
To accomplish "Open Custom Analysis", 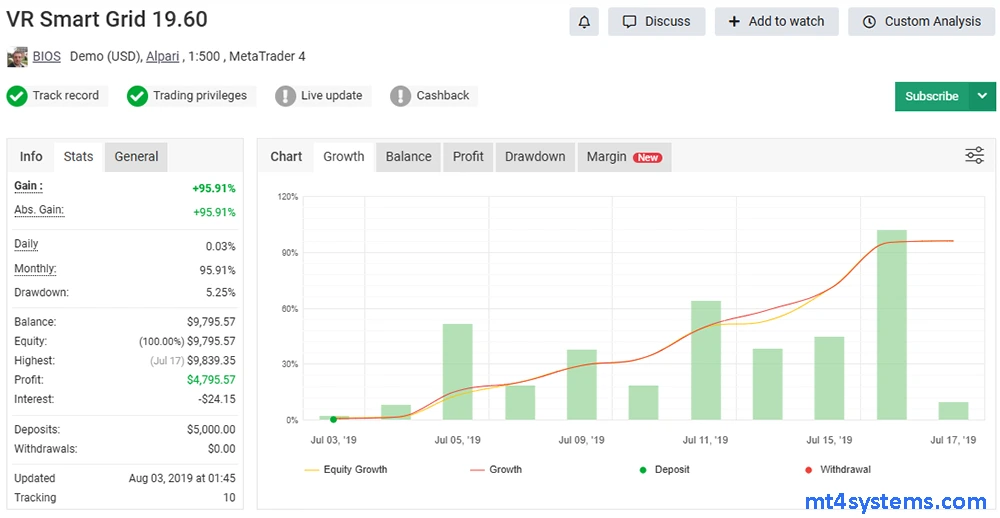I will pyautogui.click(x=921, y=21).
